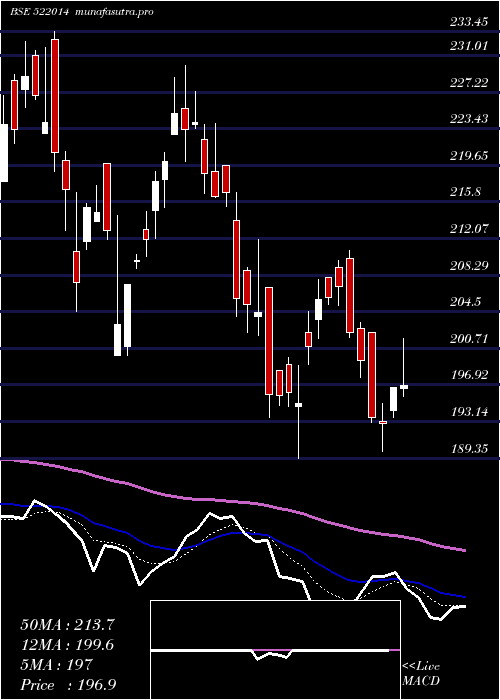Click the 193.14 price label

click(467, 412)
